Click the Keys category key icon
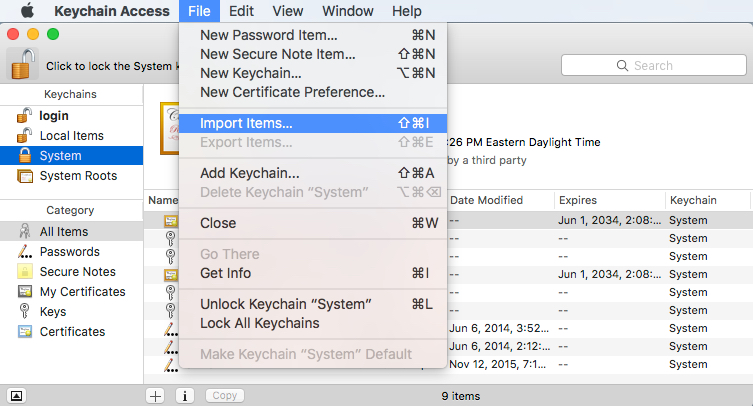 click(x=24, y=311)
